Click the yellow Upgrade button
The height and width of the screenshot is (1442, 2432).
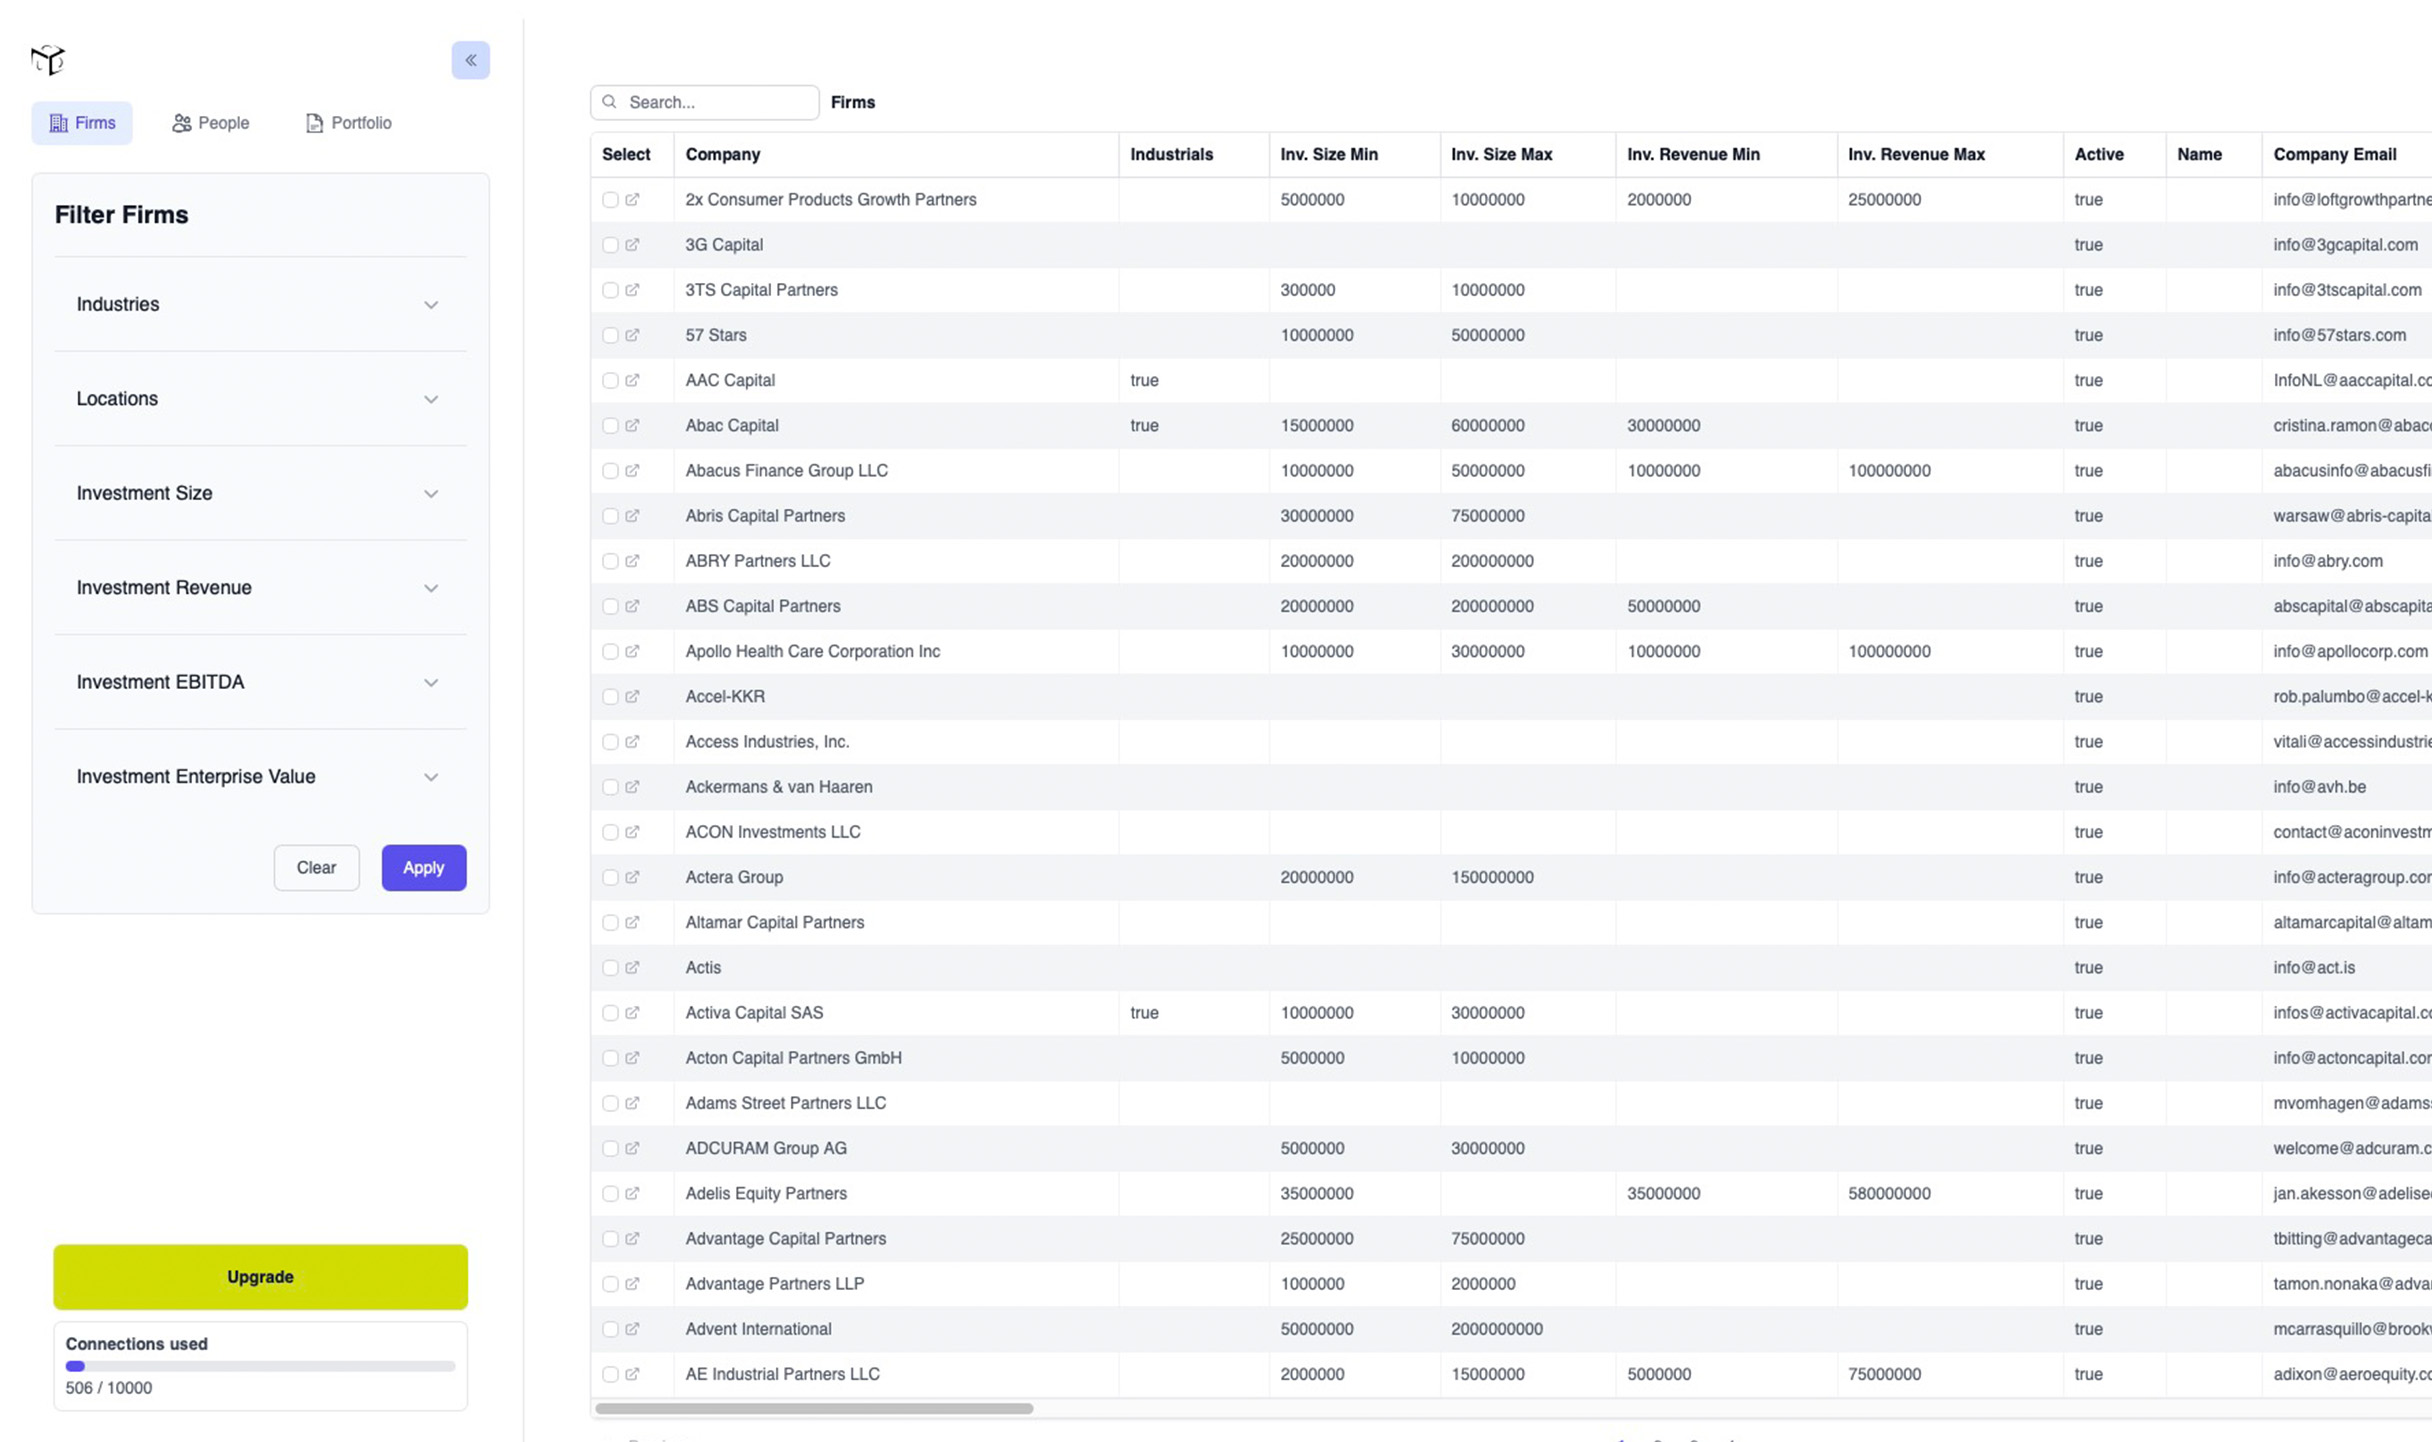pyautogui.click(x=260, y=1277)
